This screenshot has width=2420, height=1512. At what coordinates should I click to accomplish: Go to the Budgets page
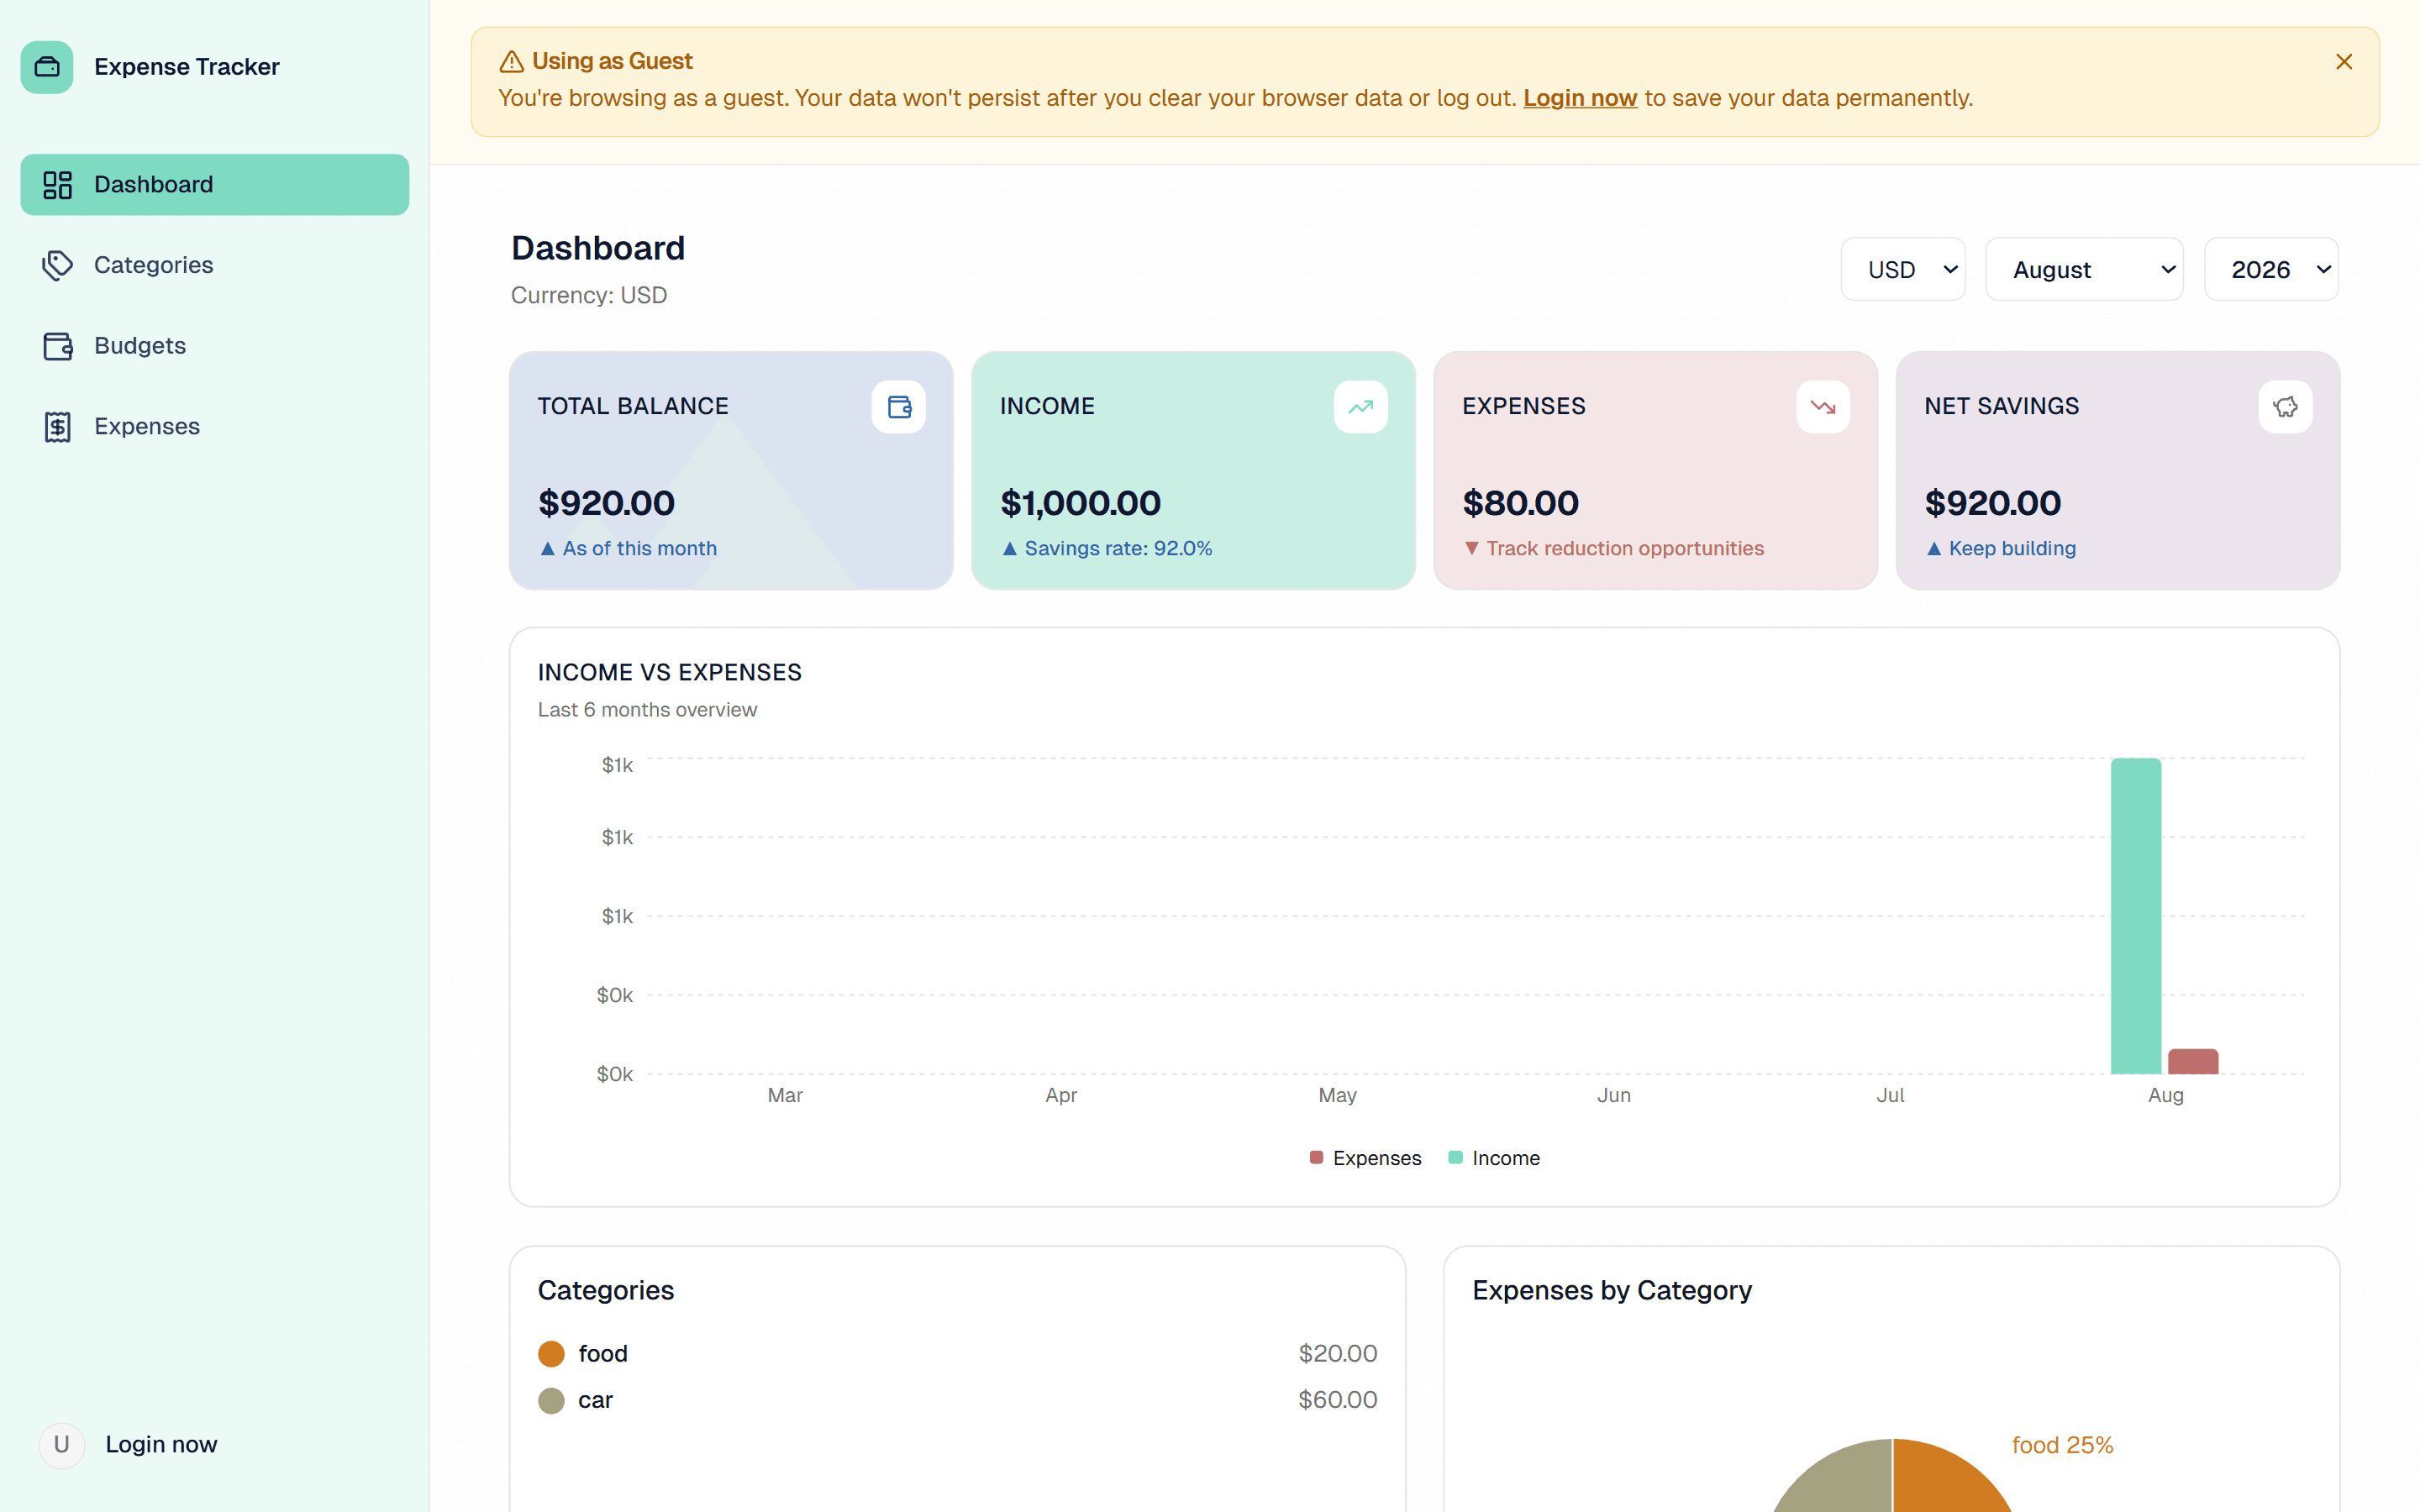pyautogui.click(x=215, y=346)
